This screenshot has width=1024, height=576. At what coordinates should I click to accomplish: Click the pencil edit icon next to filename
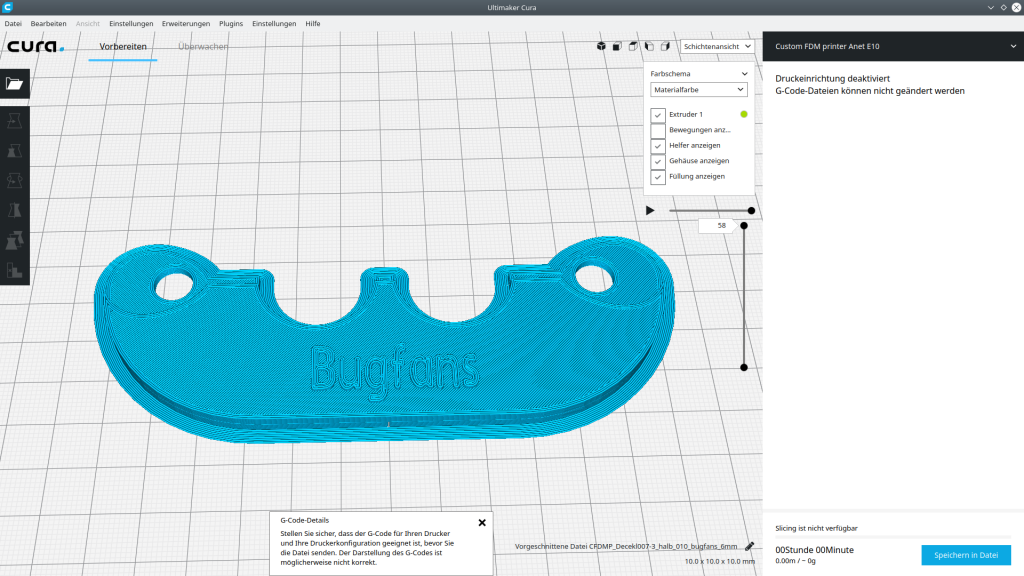[x=750, y=547]
